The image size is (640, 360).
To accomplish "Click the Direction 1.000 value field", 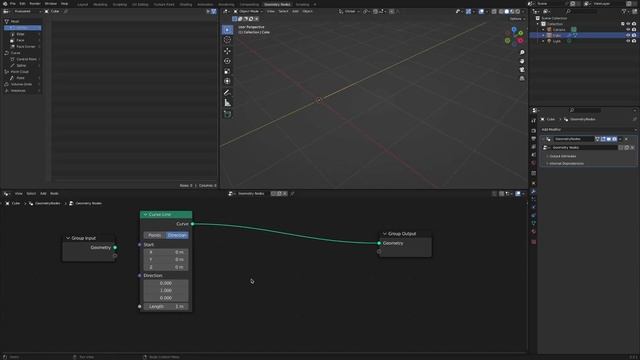I will (166, 291).
